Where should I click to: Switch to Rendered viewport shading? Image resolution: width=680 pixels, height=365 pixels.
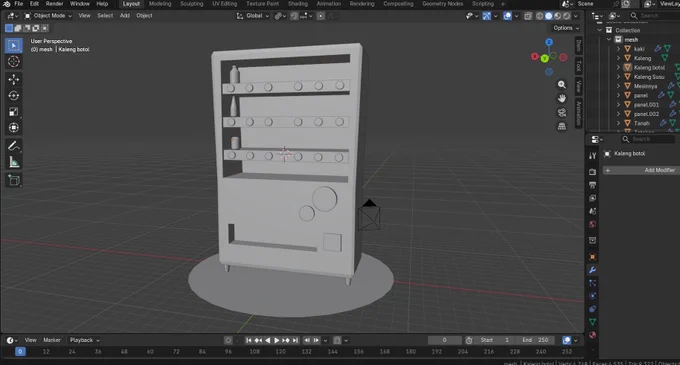point(567,16)
